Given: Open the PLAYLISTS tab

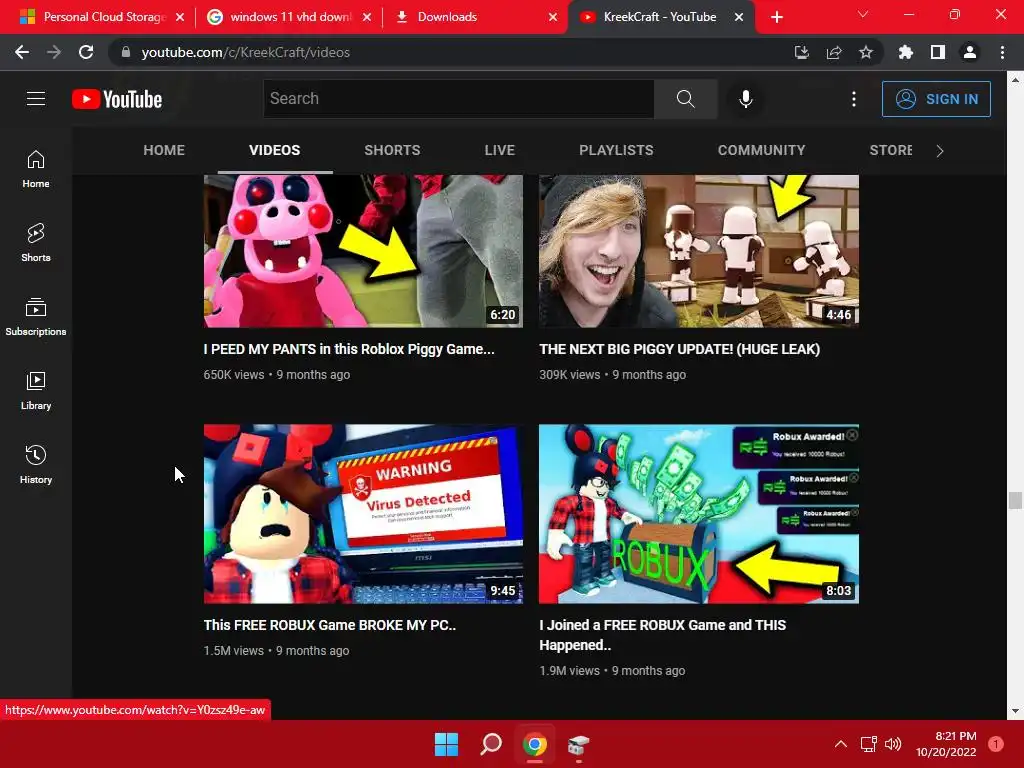Looking at the screenshot, I should pos(616,150).
